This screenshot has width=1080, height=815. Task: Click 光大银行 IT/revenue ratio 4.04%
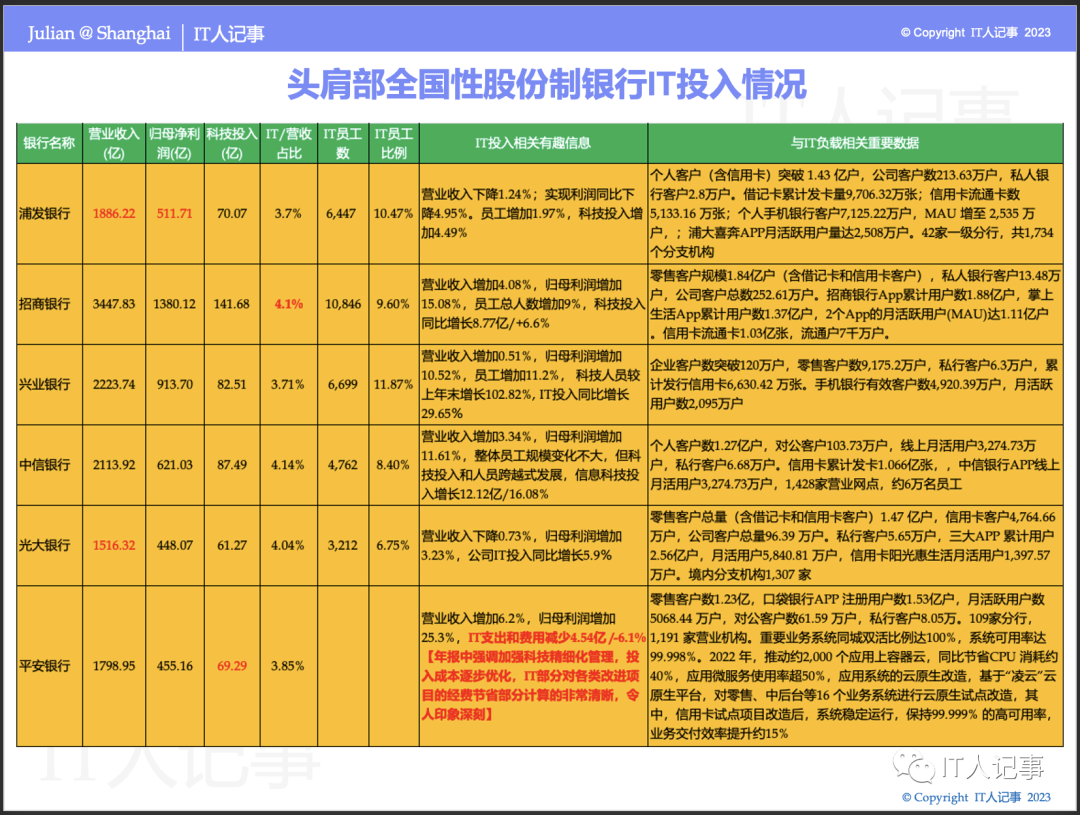(x=288, y=546)
